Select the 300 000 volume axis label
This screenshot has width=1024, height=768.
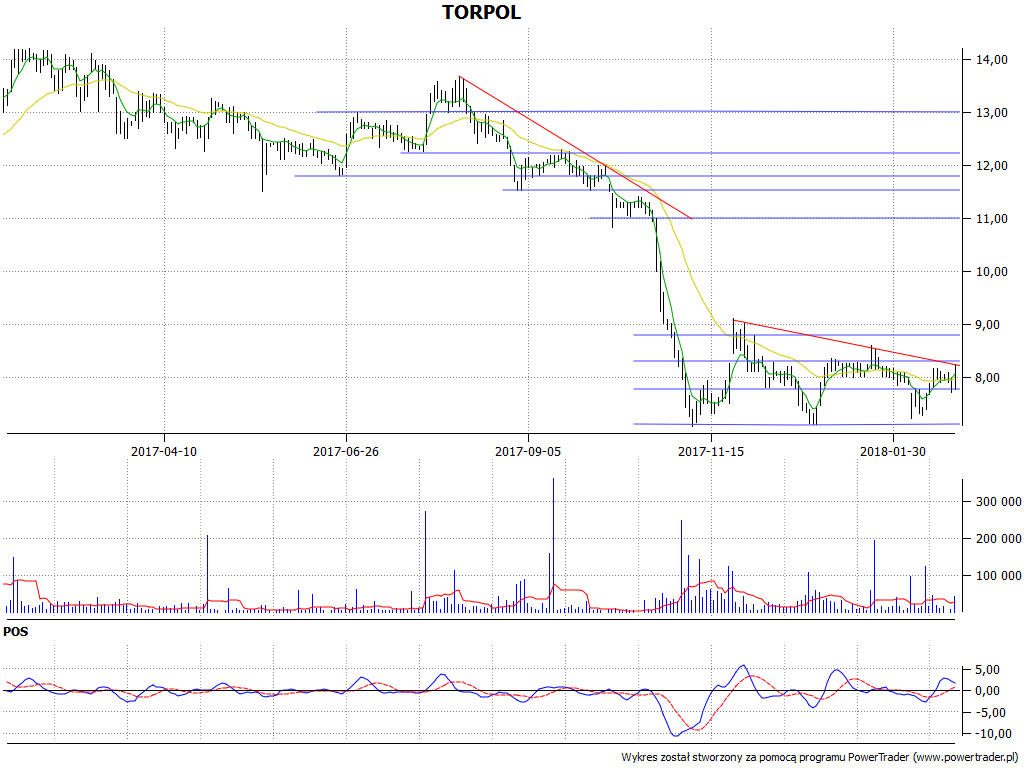999,502
